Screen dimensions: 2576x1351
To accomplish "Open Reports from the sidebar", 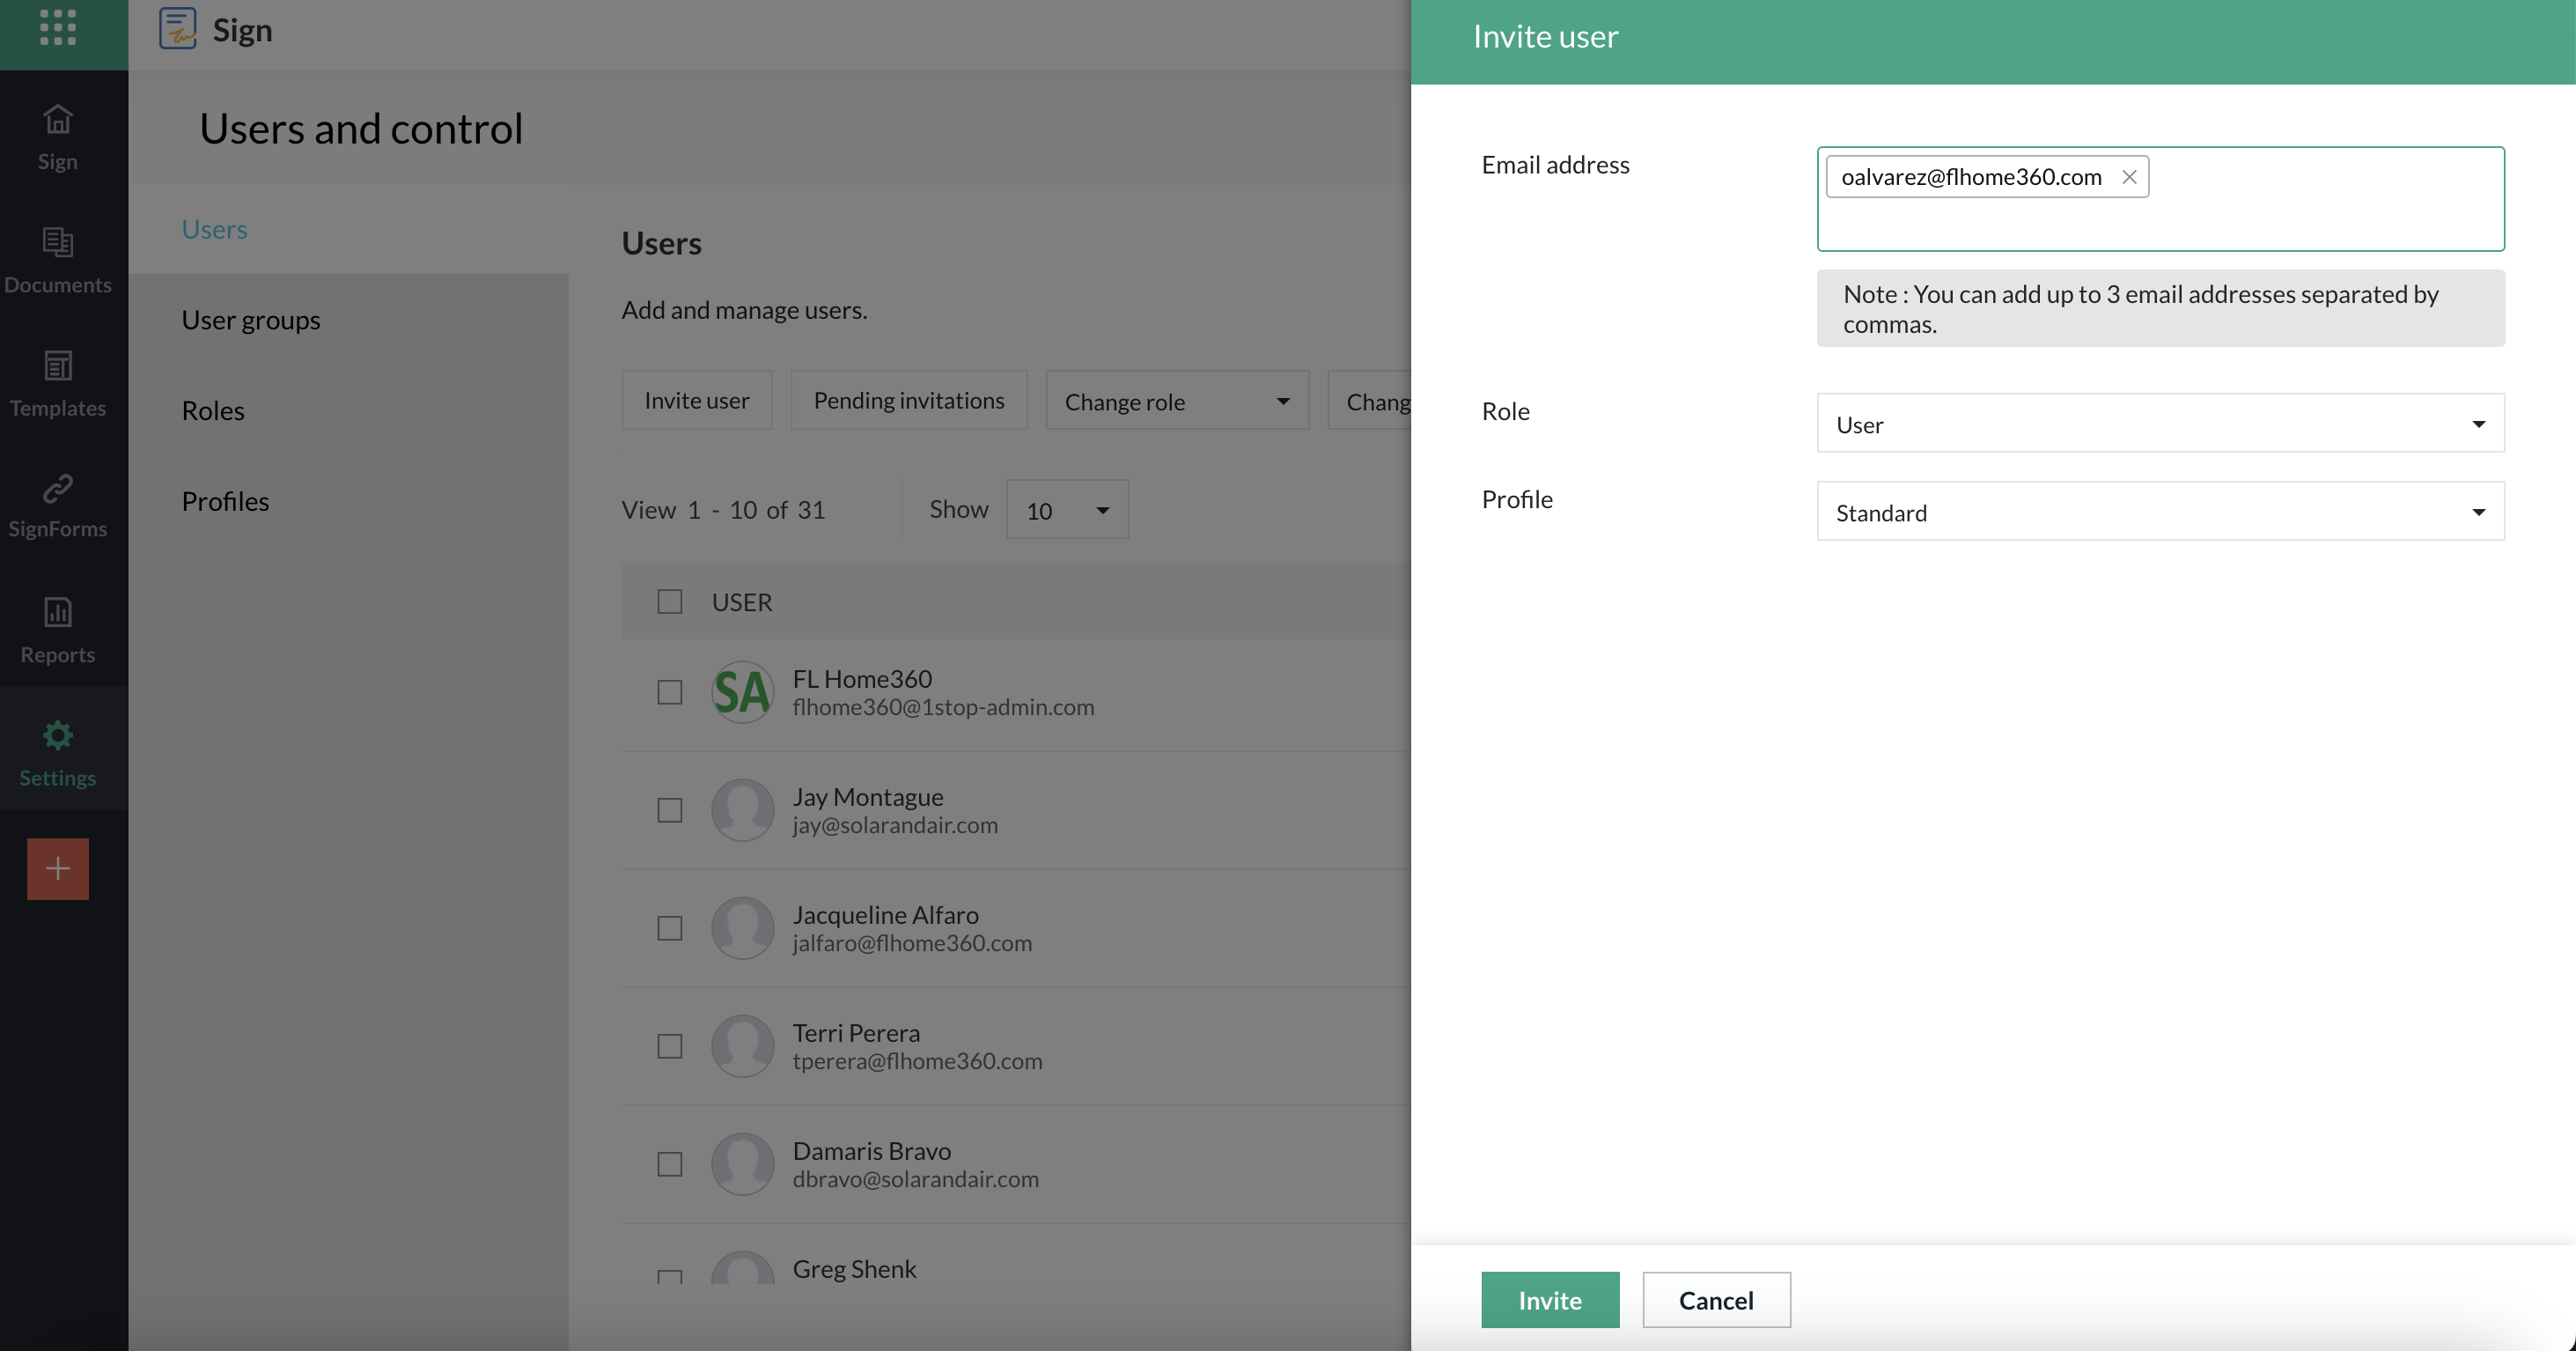I will click(57, 630).
